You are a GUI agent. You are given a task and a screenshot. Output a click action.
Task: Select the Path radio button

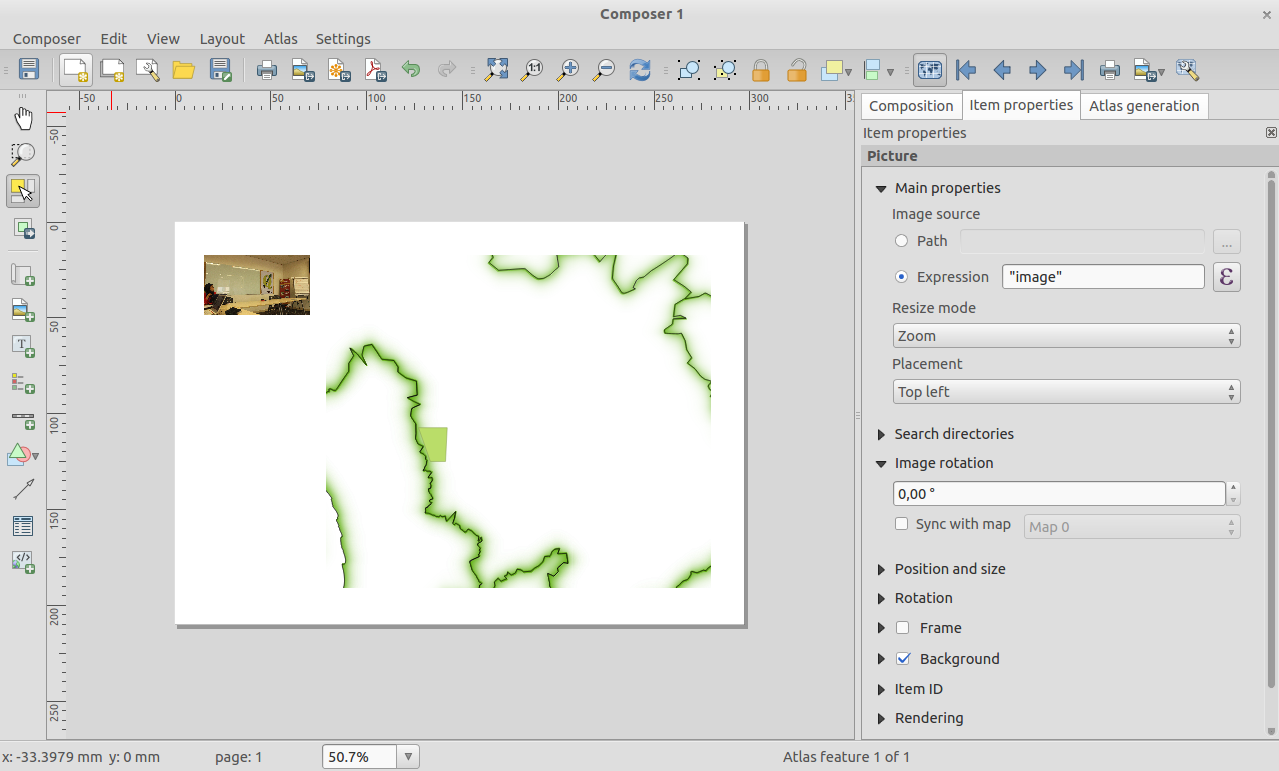coord(902,241)
